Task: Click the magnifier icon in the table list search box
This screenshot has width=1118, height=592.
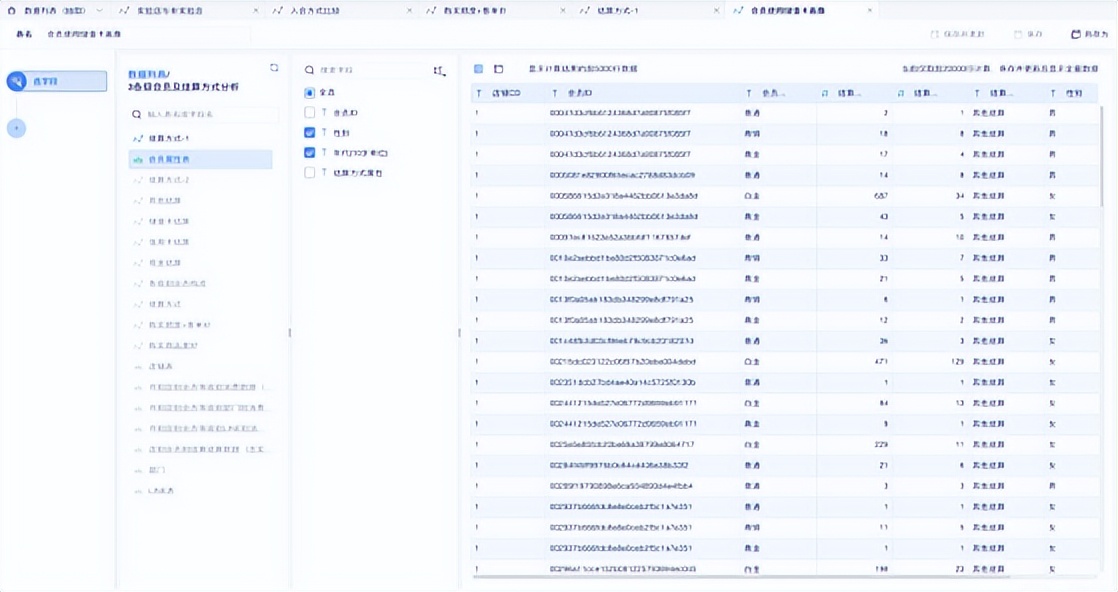Action: [136, 114]
